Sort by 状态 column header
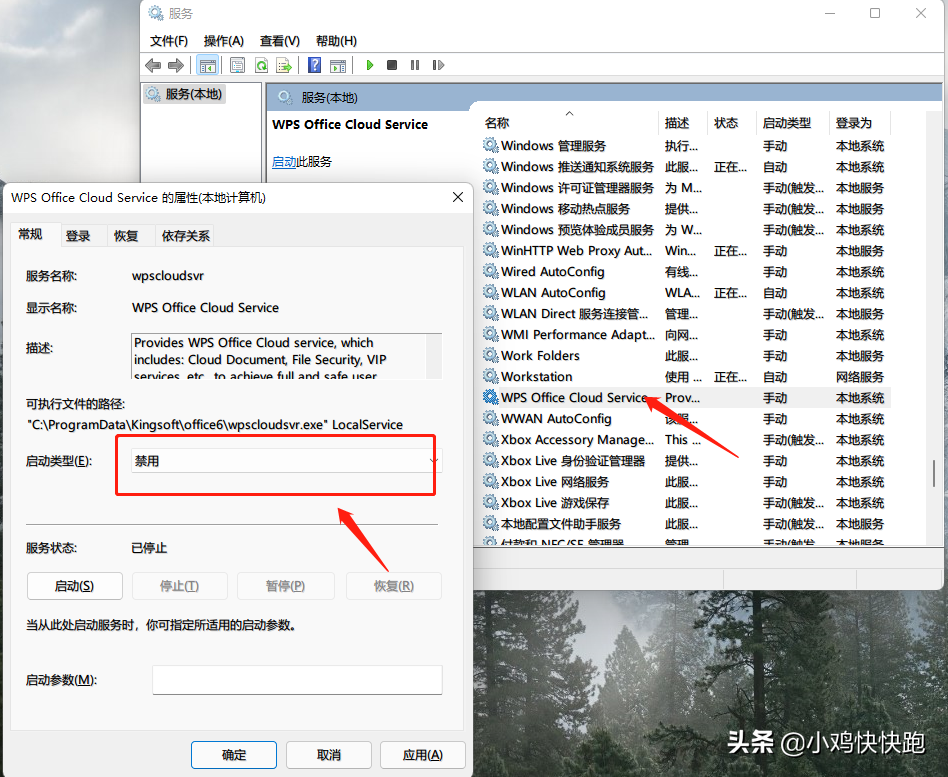This screenshot has width=948, height=777. point(731,123)
